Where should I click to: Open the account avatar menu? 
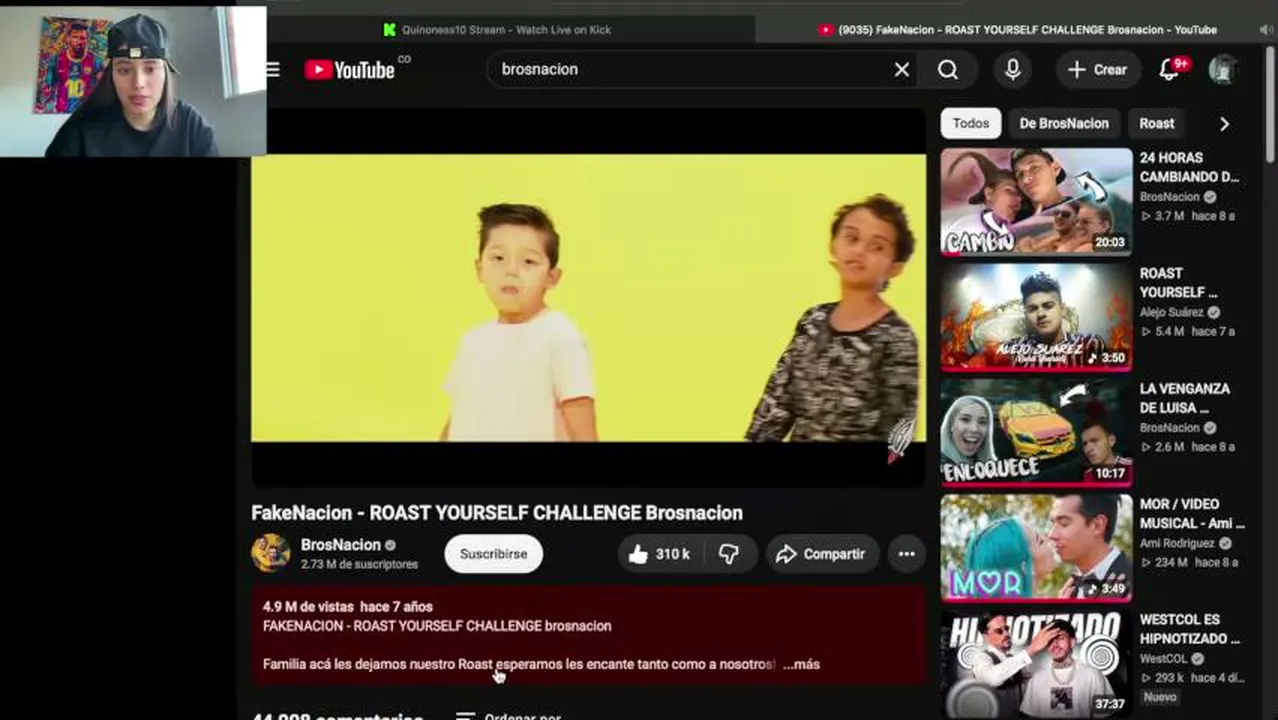click(1222, 69)
